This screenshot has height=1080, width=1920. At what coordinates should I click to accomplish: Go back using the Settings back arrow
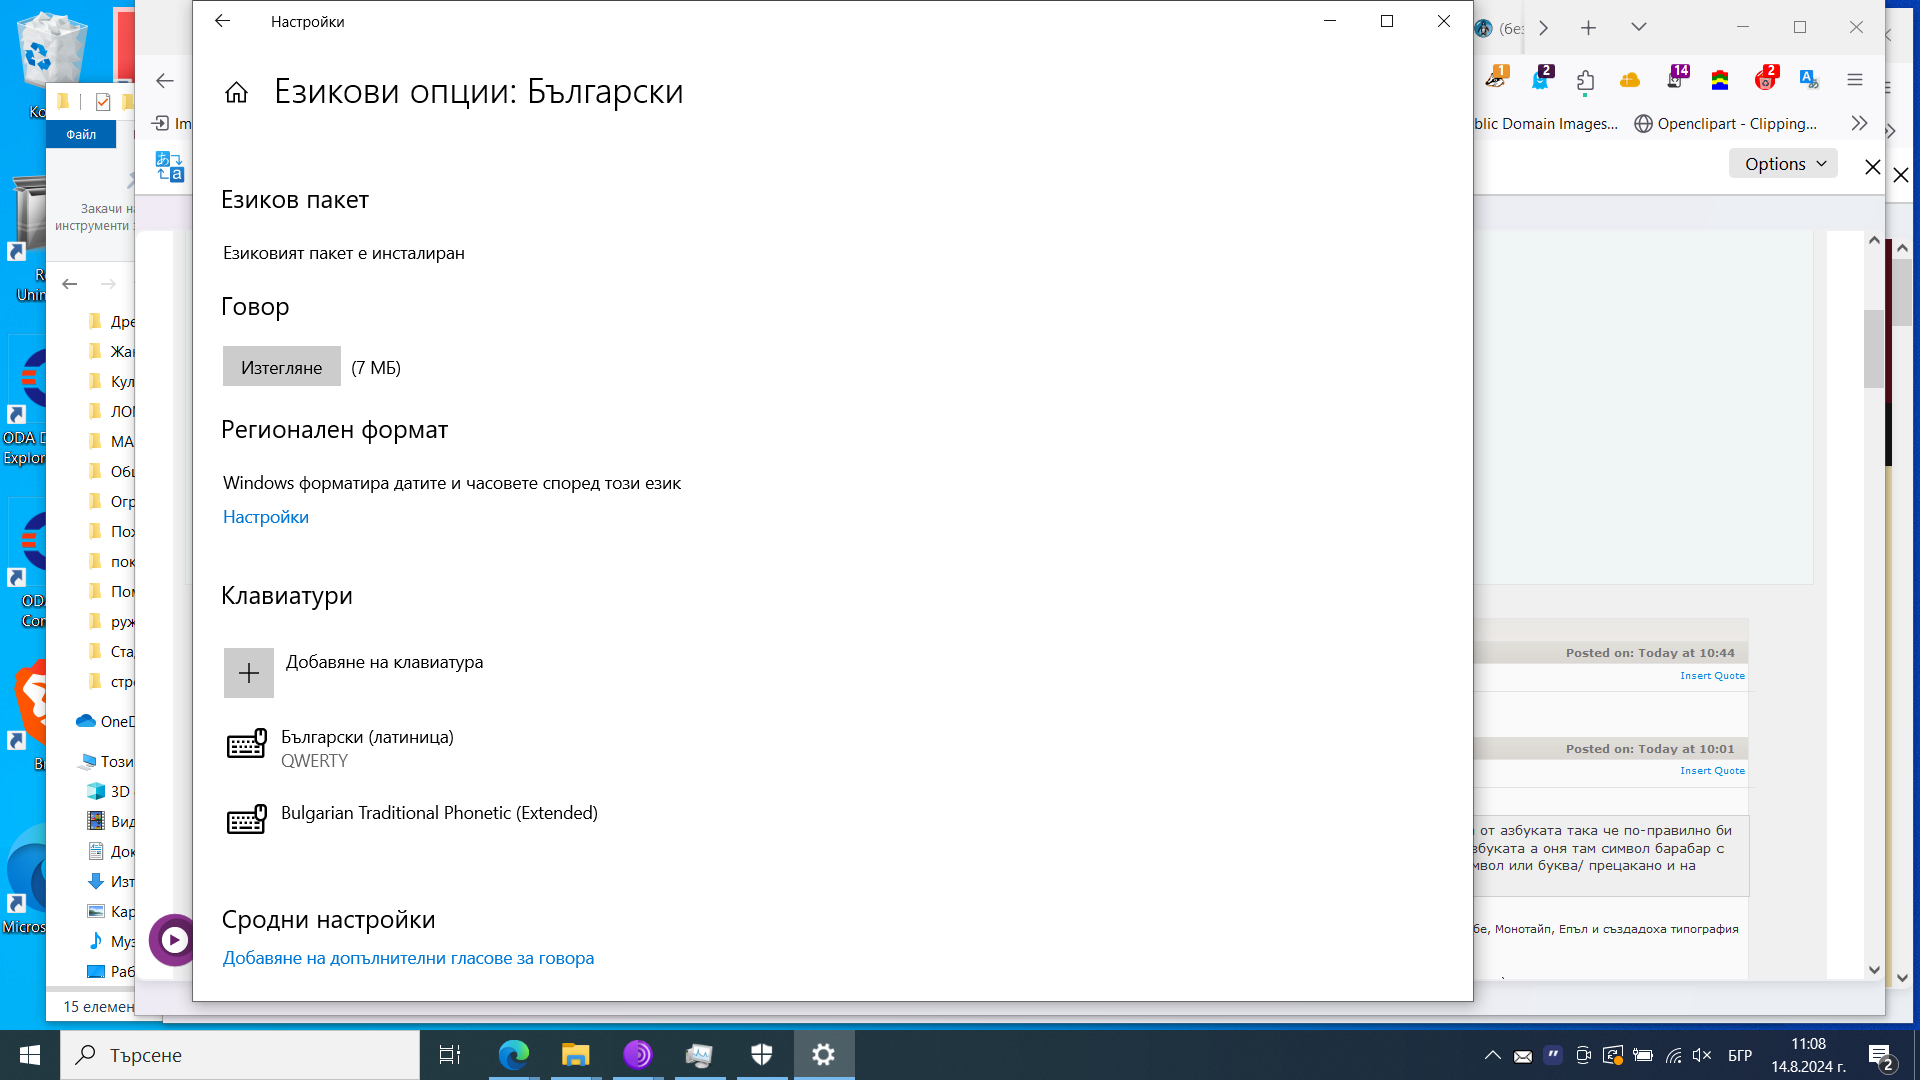click(x=222, y=21)
